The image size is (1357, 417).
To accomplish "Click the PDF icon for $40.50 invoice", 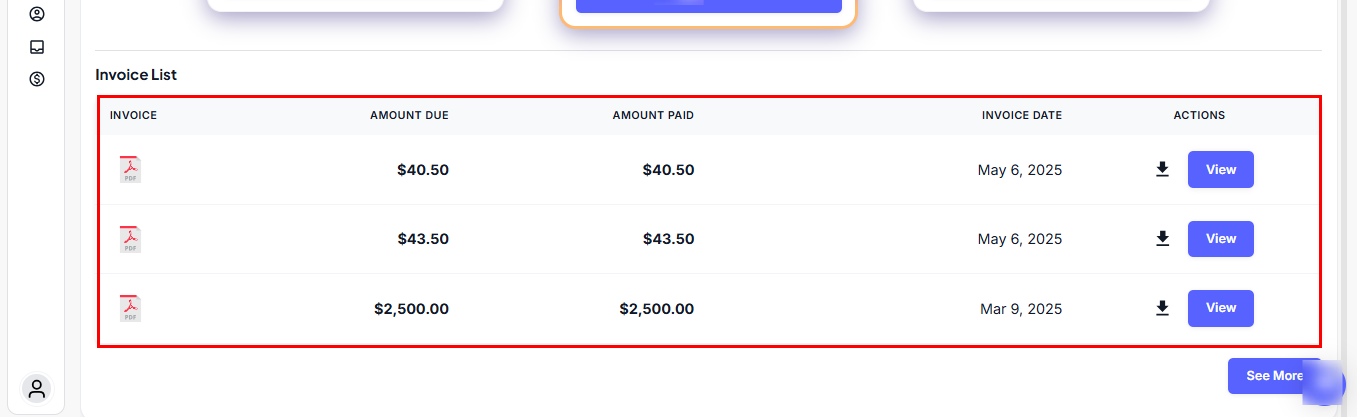I will point(130,170).
